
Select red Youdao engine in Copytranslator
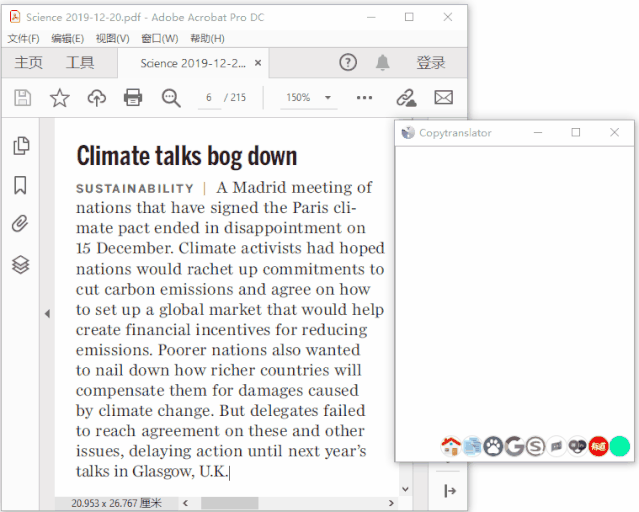[599, 446]
